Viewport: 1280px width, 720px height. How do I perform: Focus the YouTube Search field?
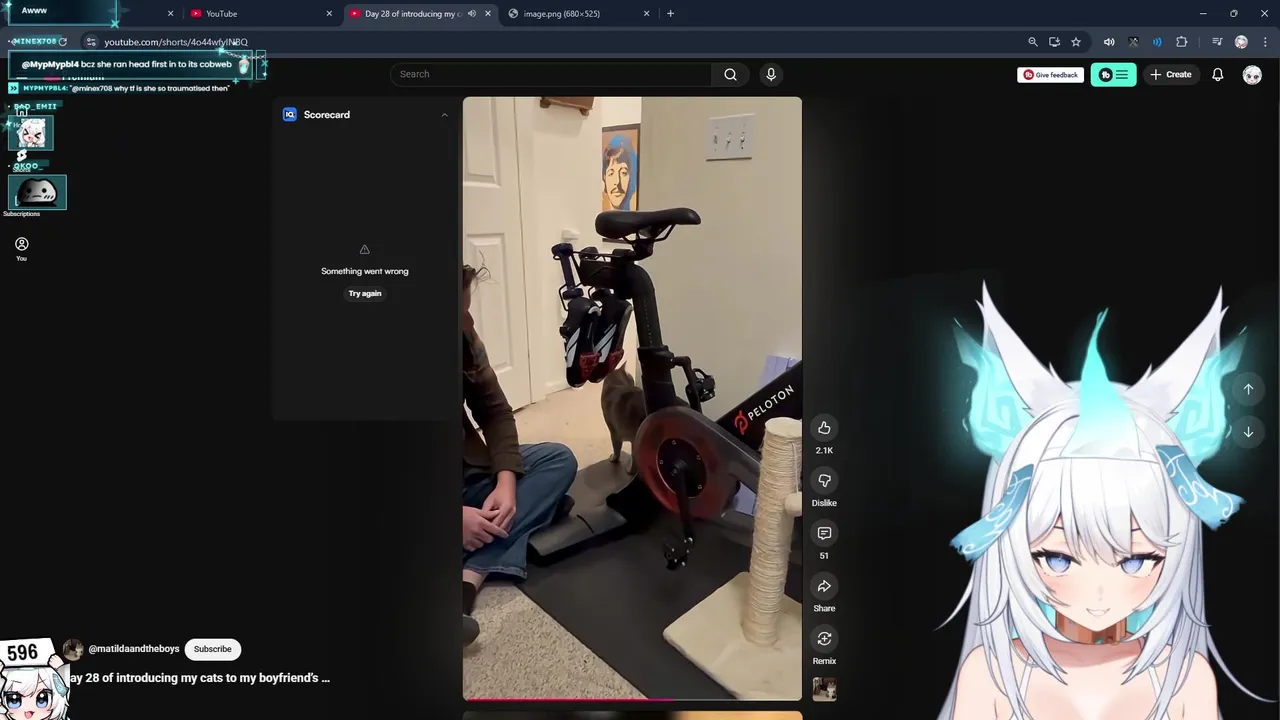pos(551,74)
